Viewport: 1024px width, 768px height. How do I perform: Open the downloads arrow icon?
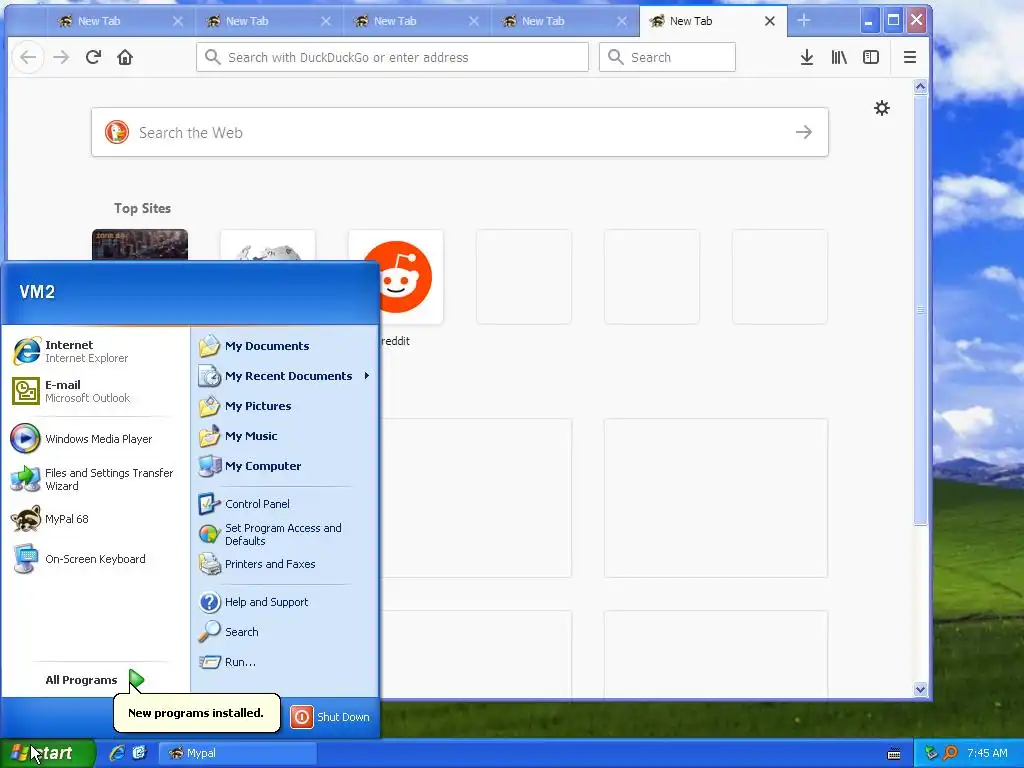pyautogui.click(x=807, y=57)
